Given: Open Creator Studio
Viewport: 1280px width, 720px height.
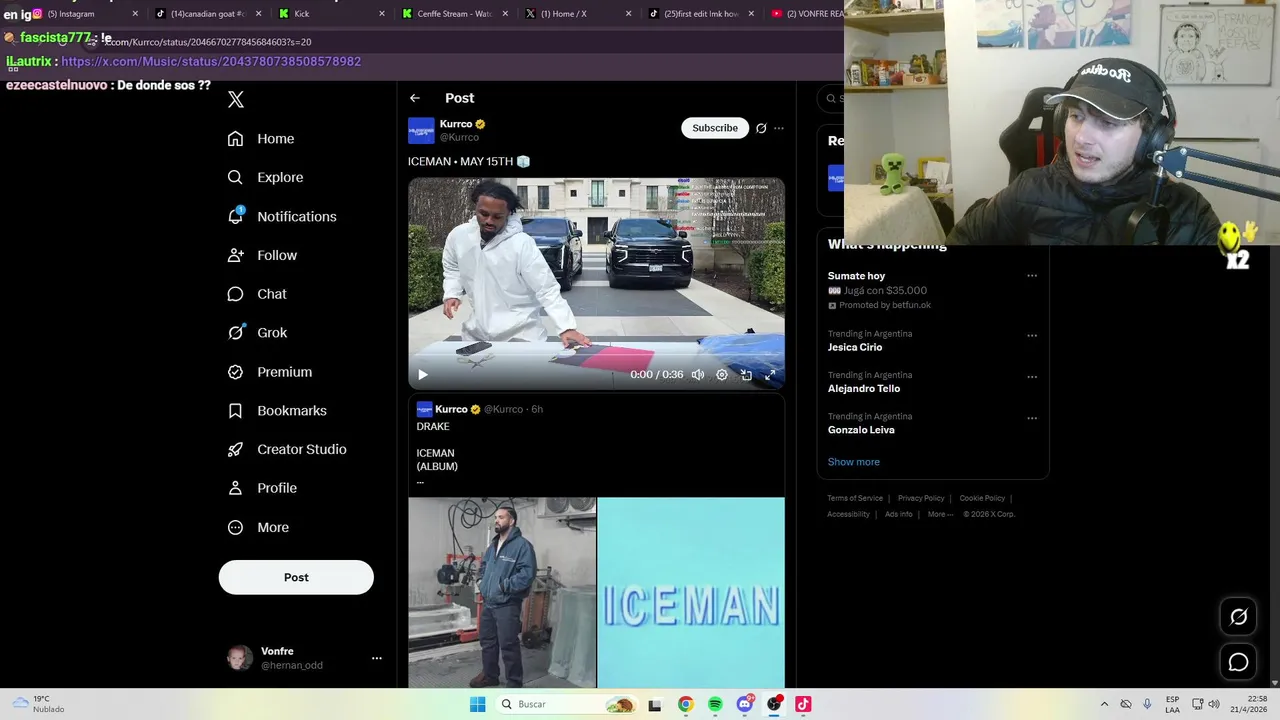Looking at the screenshot, I should [287, 449].
